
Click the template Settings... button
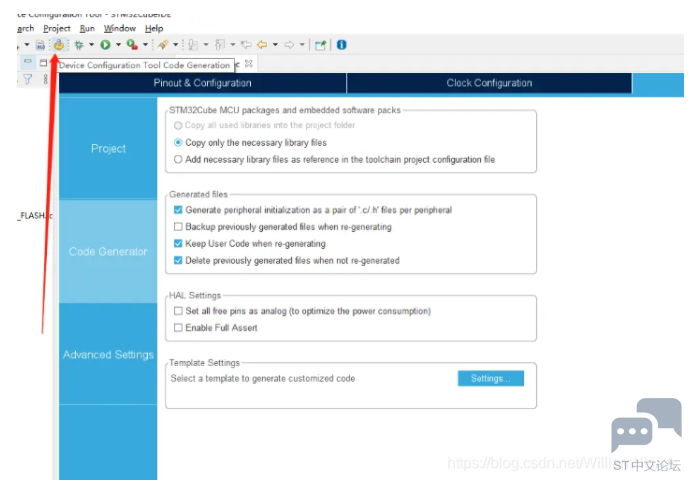[x=491, y=378]
